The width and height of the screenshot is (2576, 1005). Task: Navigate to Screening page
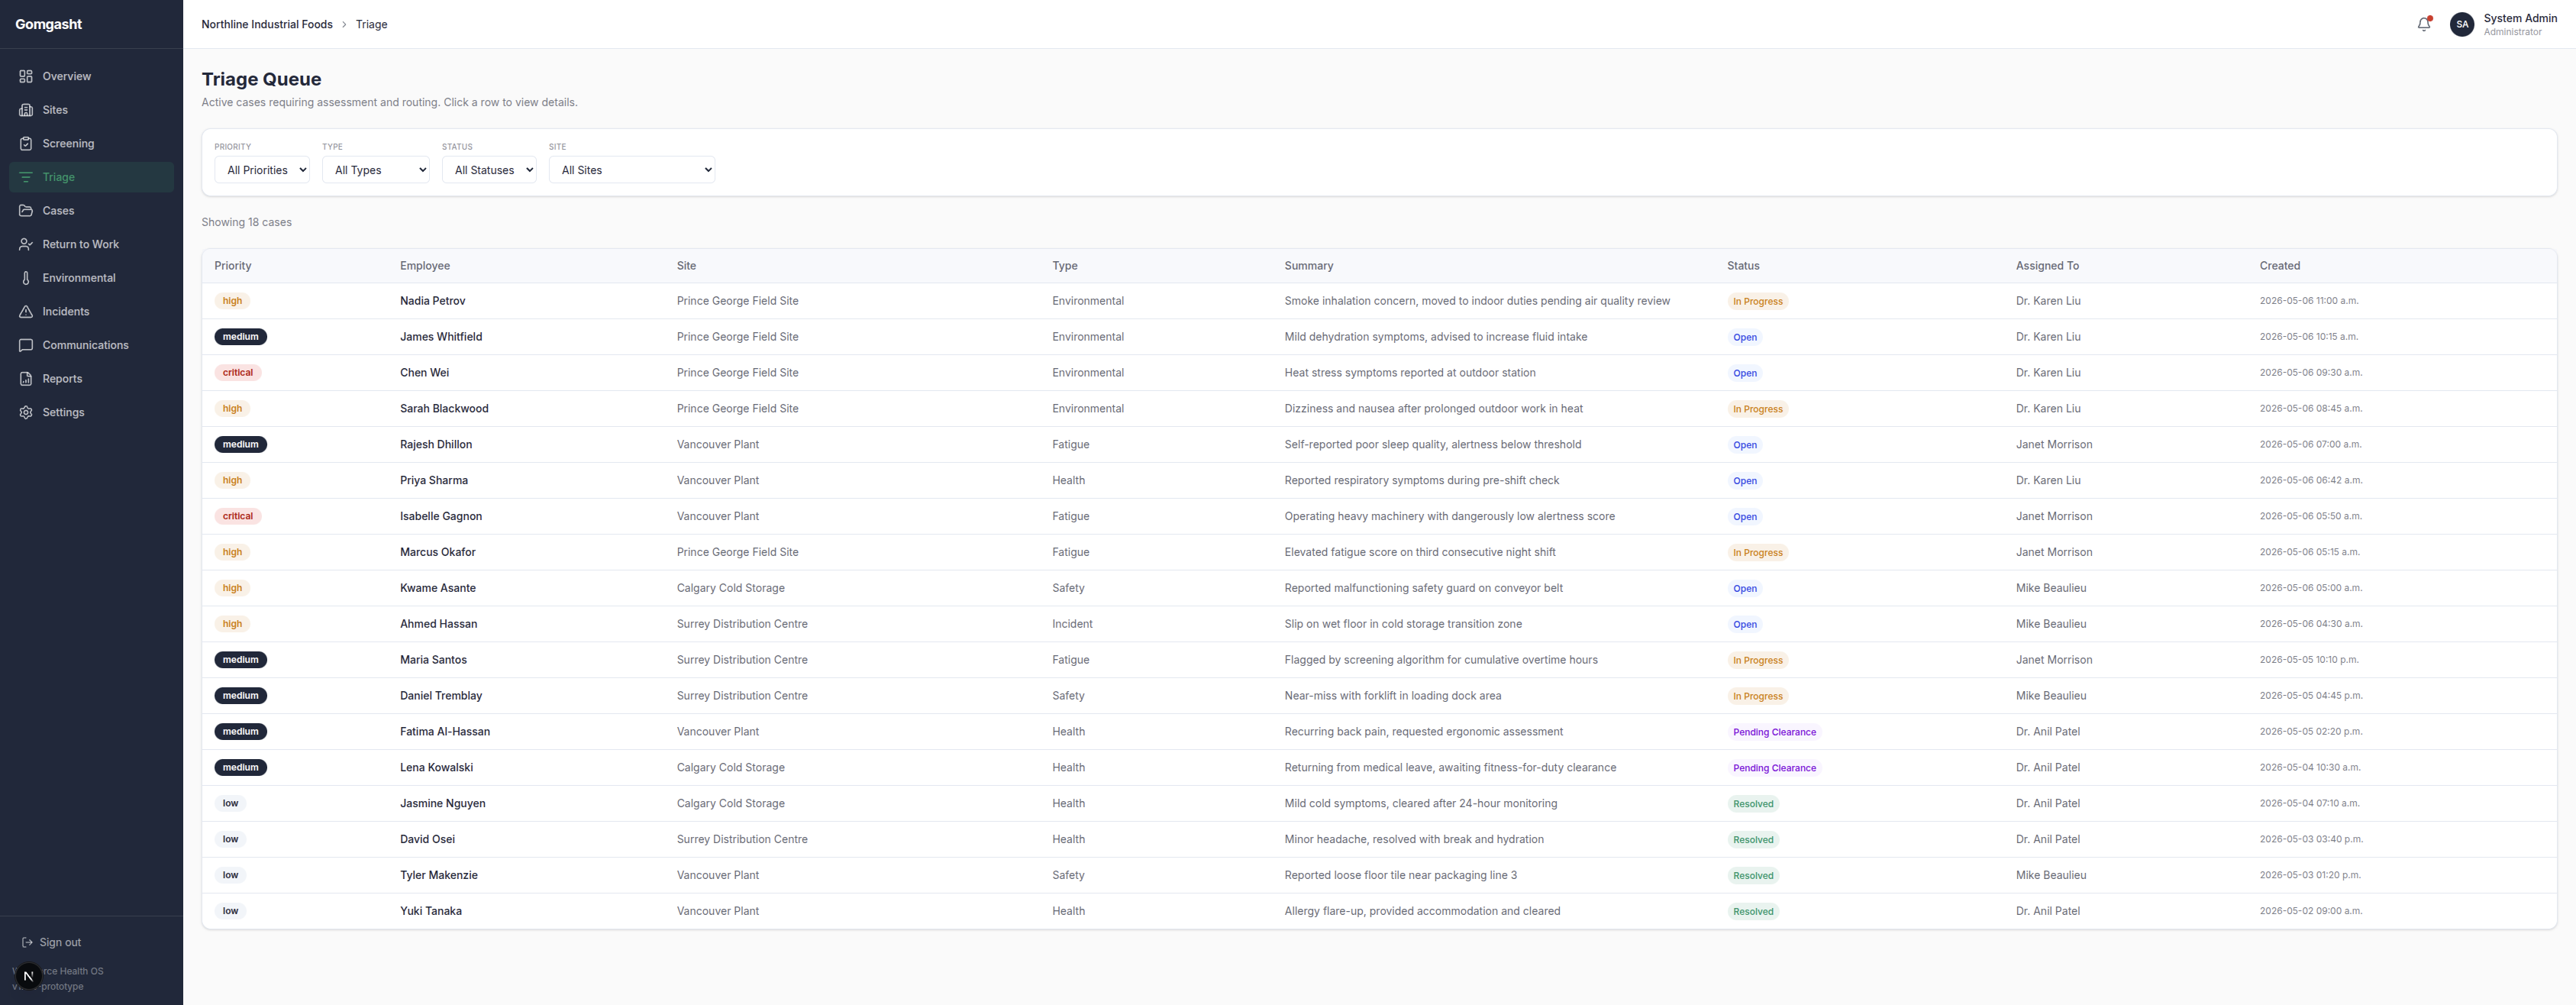point(91,143)
